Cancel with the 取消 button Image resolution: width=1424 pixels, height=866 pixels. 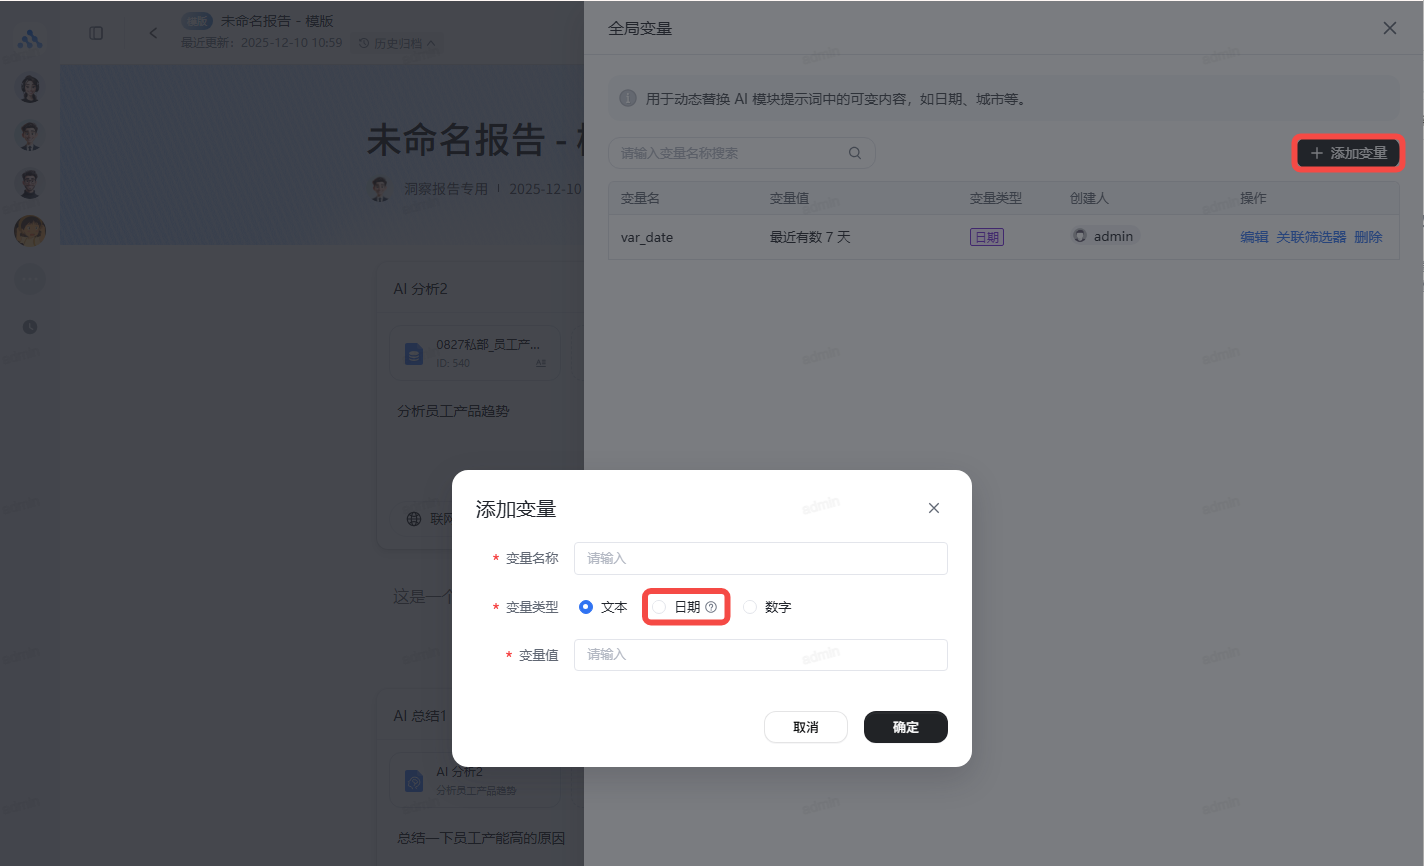806,727
